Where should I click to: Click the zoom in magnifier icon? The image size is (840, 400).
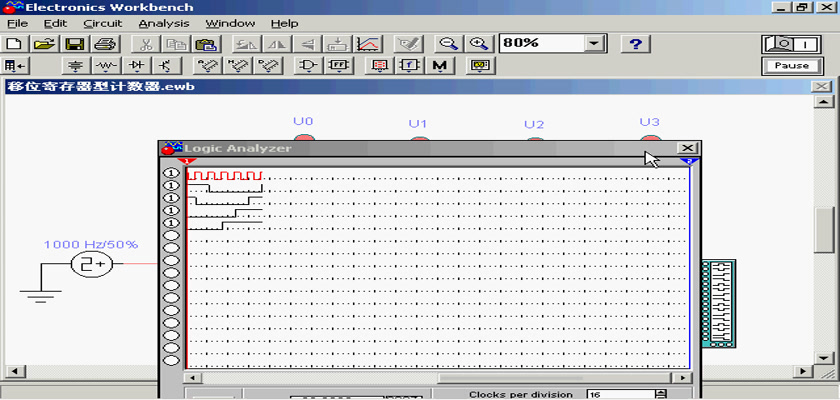pyautogui.click(x=480, y=44)
